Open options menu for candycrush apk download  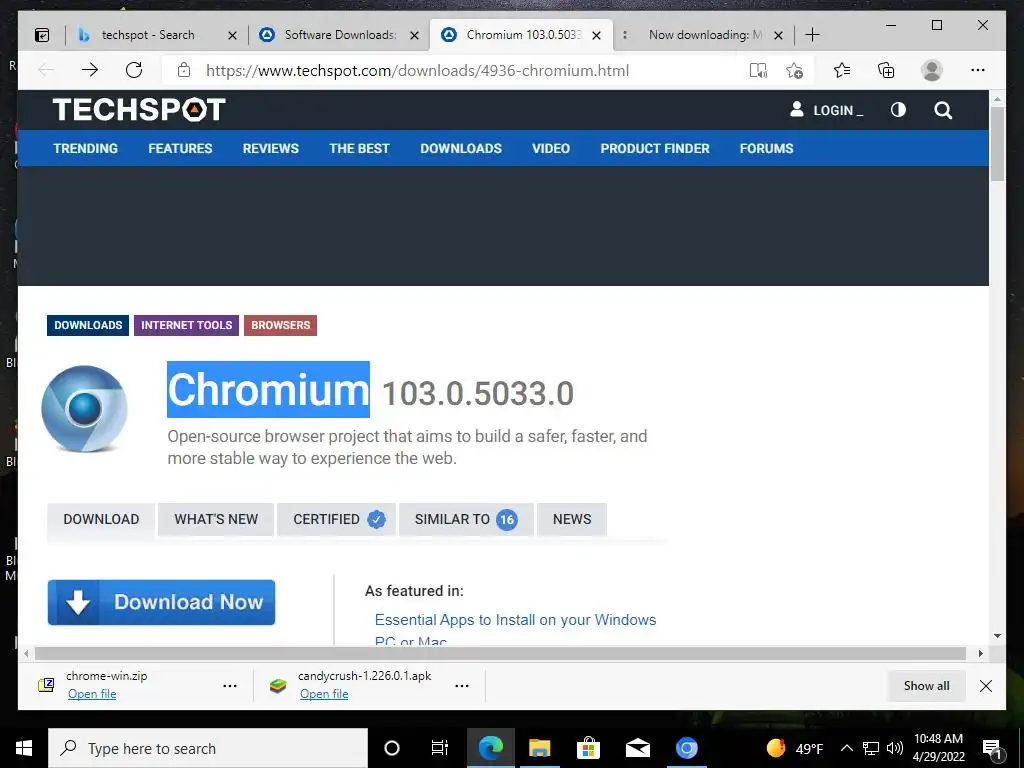[x=462, y=686]
